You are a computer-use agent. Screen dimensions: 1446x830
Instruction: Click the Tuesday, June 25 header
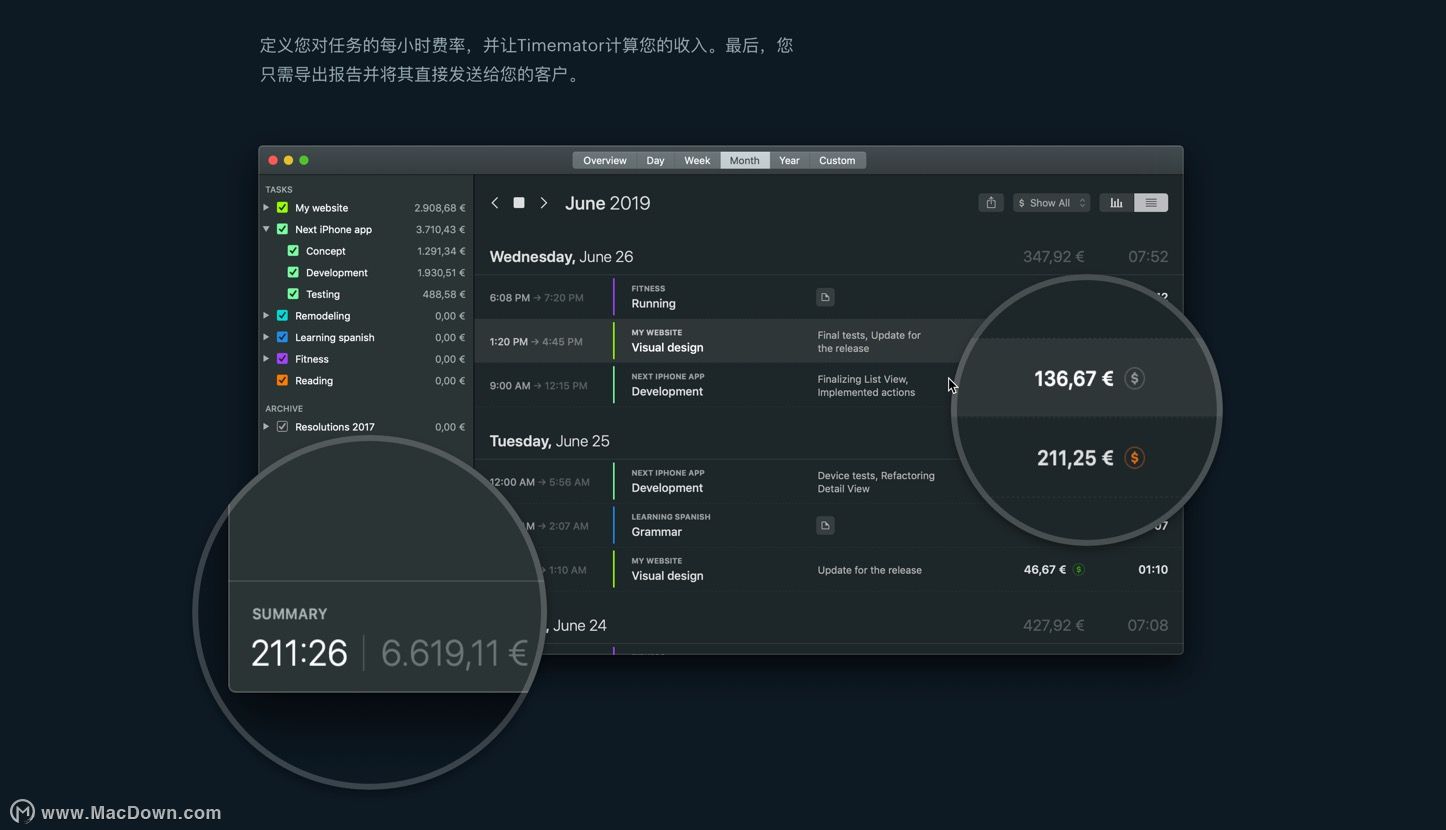pyautogui.click(x=549, y=441)
